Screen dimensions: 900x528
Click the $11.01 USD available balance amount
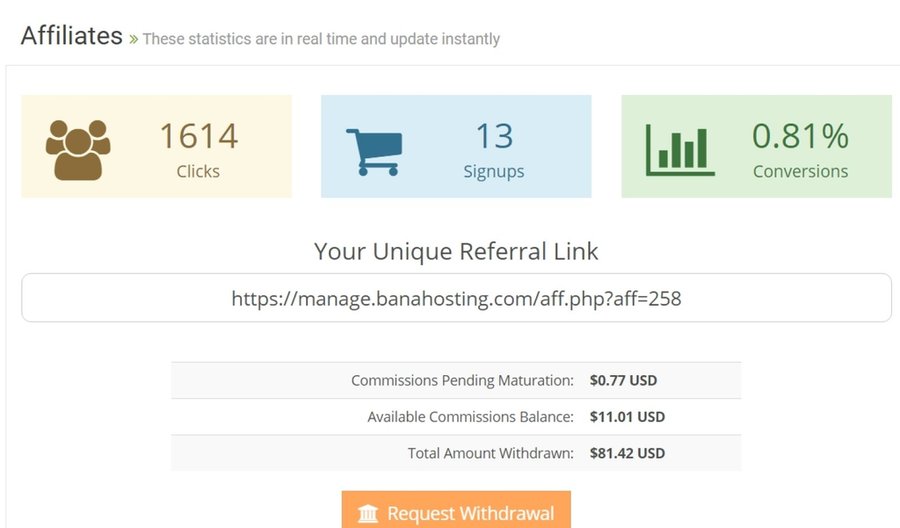click(627, 417)
